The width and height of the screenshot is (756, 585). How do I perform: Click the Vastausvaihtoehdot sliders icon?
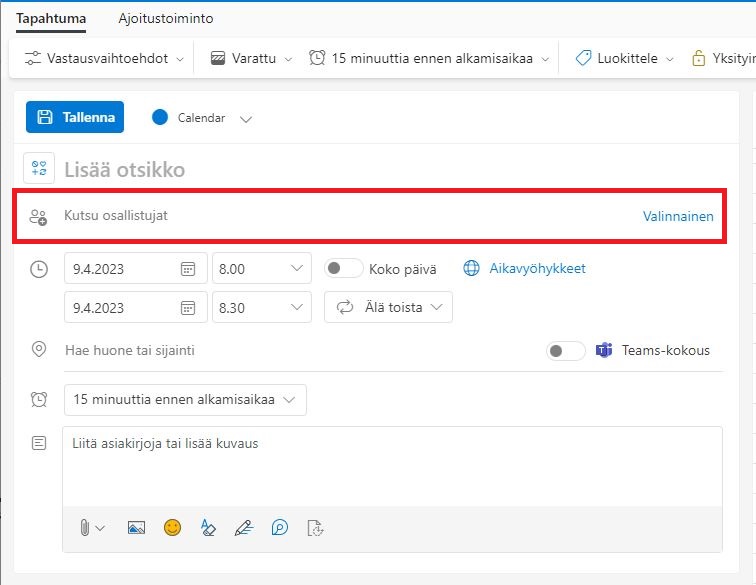pos(33,58)
